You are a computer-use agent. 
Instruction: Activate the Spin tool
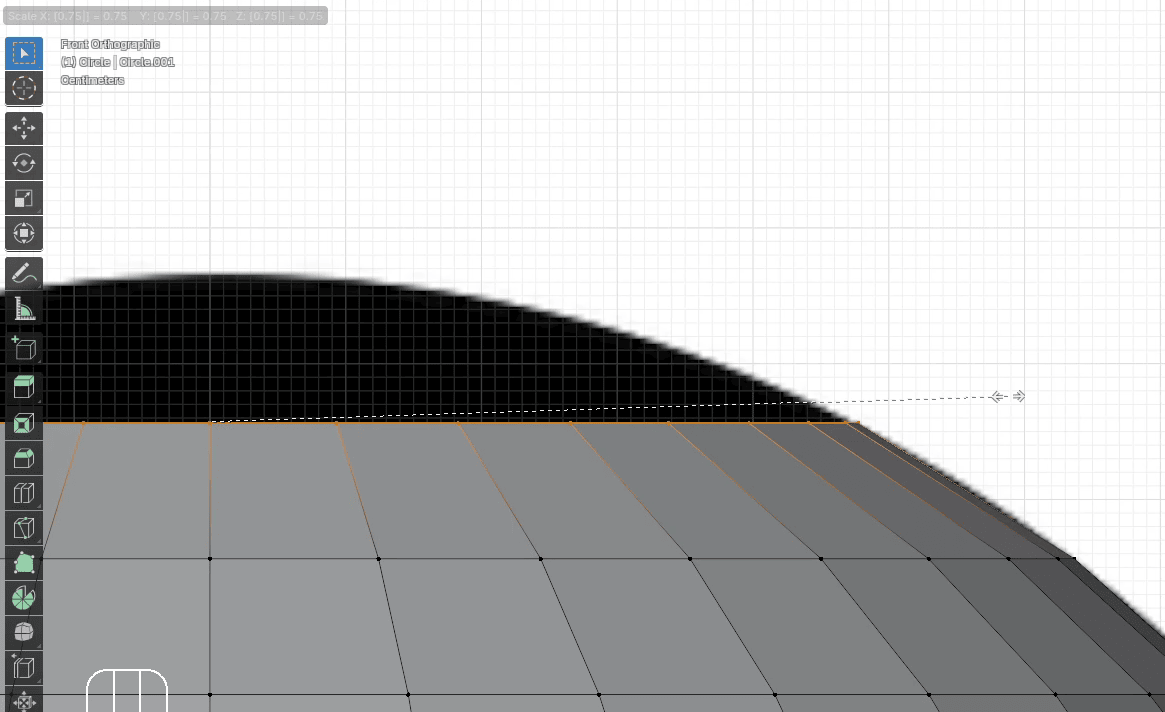click(24, 598)
